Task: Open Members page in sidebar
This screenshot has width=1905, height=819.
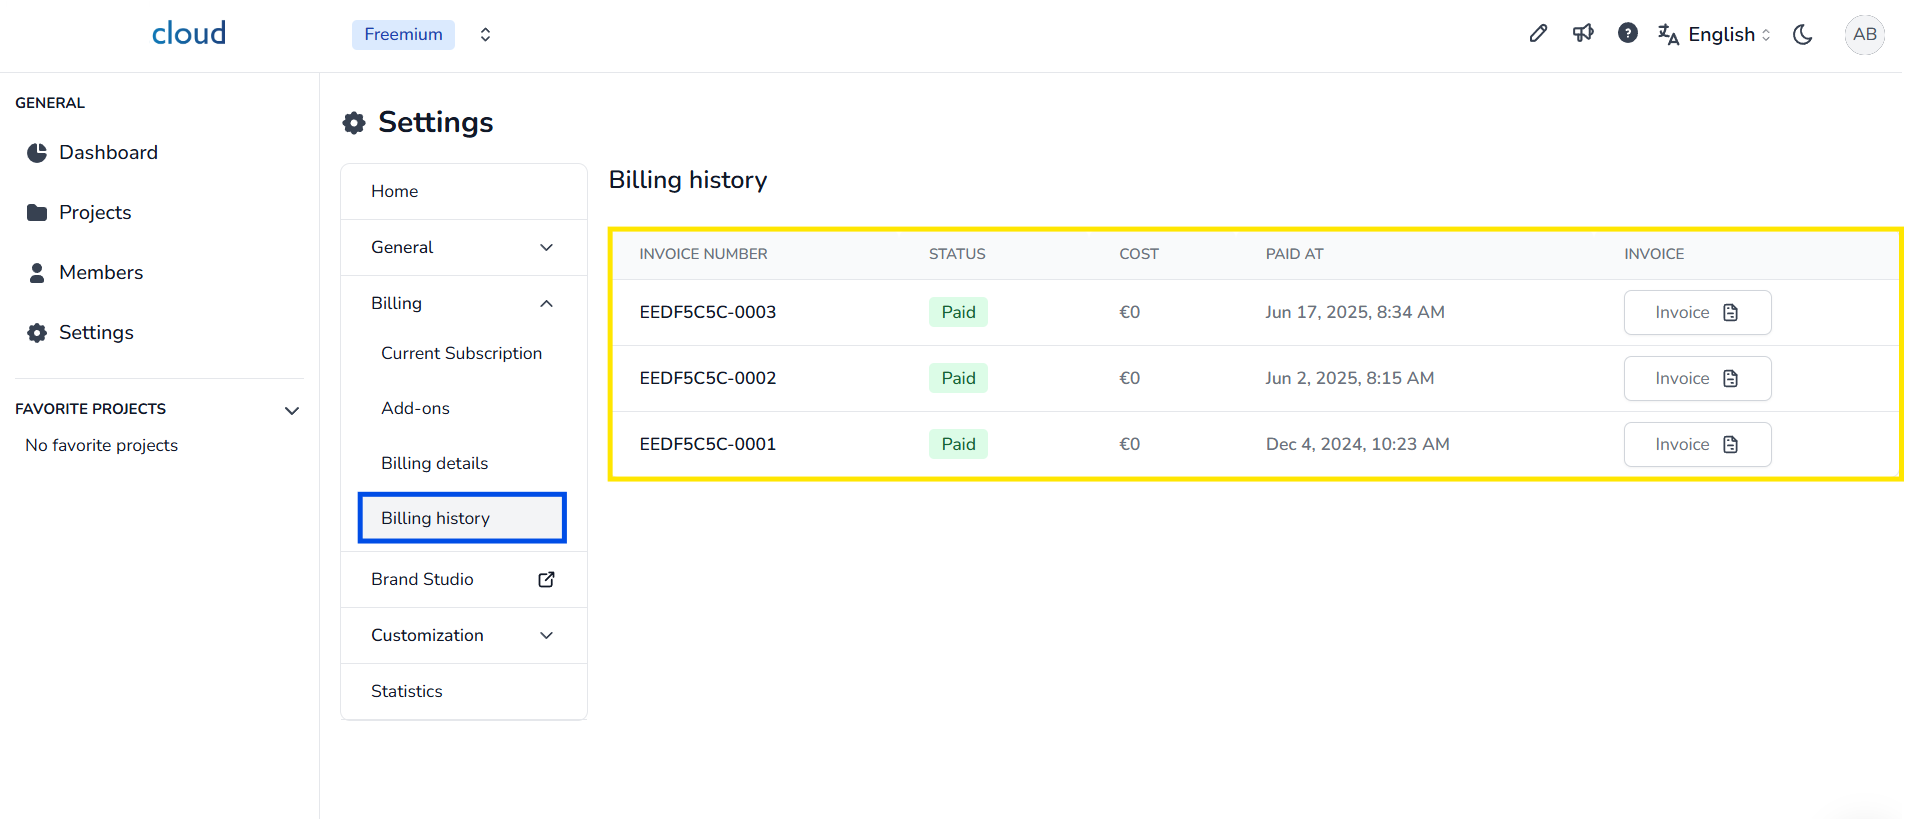Action: point(100,273)
